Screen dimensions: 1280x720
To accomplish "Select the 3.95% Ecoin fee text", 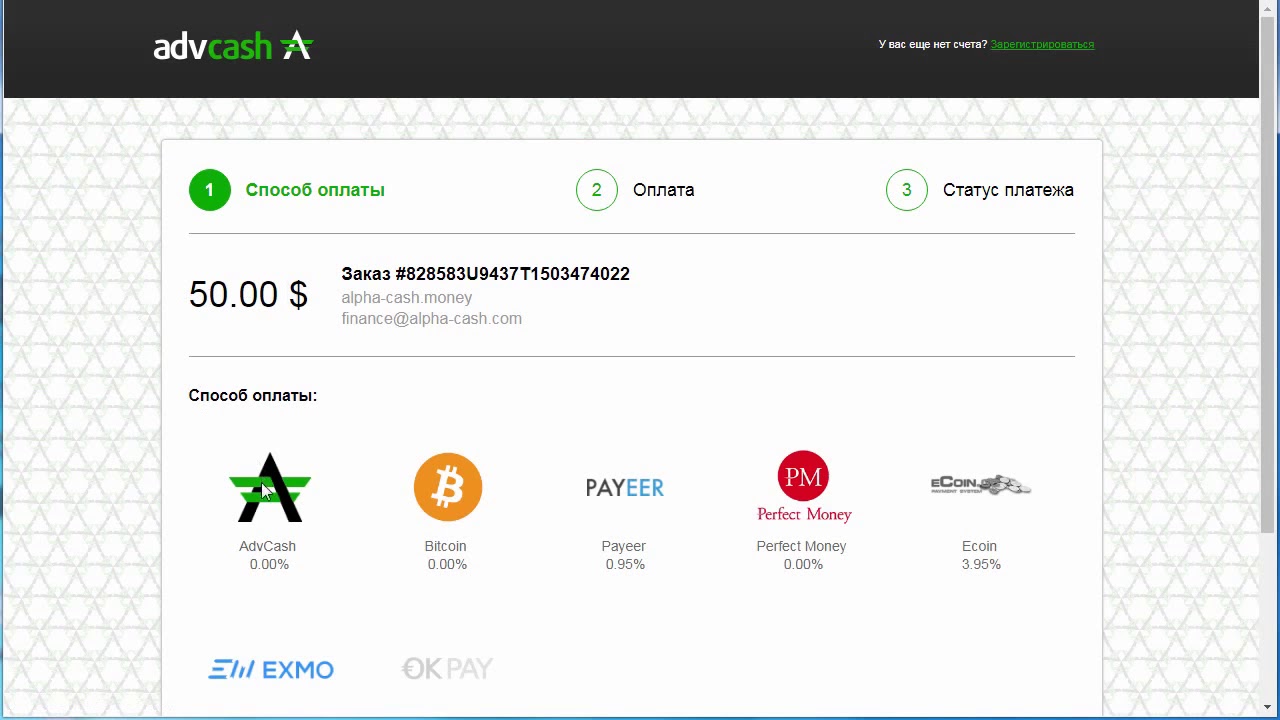I will click(981, 564).
